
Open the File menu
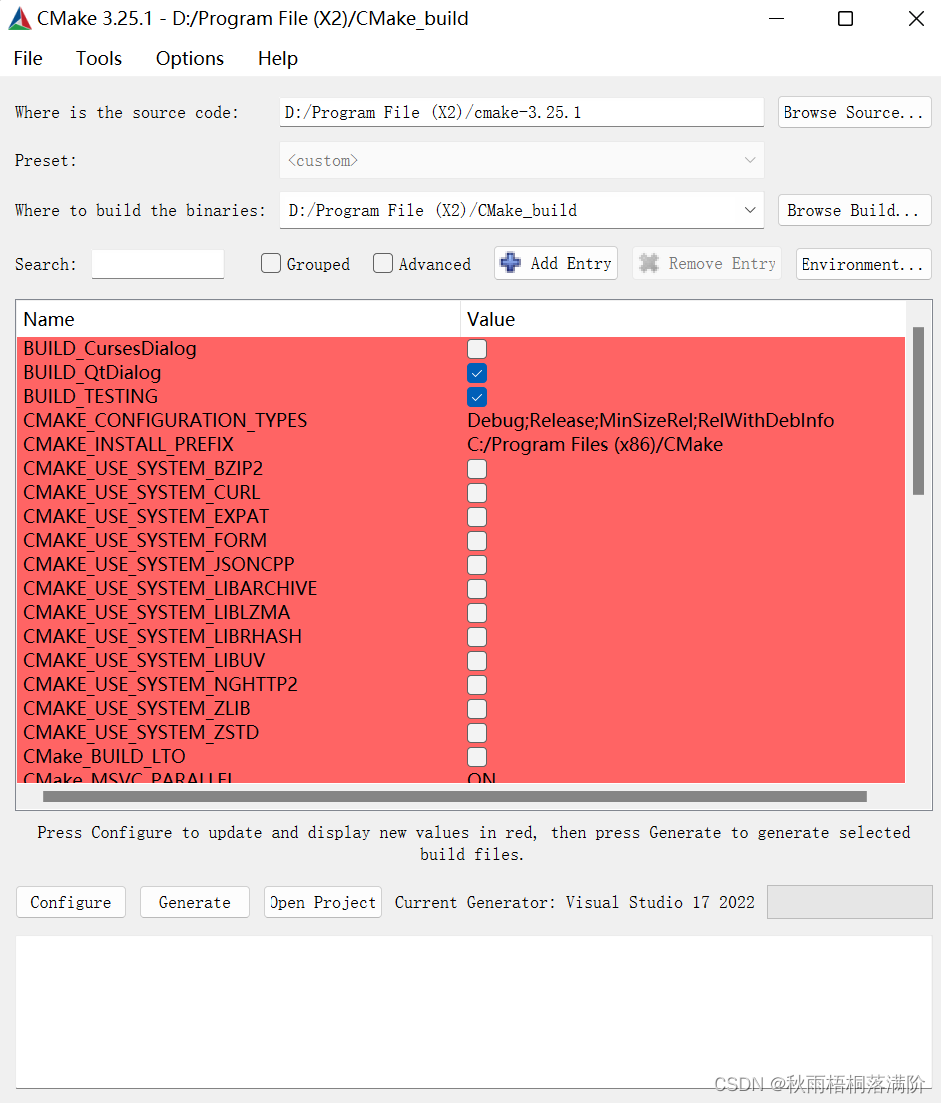[28, 58]
